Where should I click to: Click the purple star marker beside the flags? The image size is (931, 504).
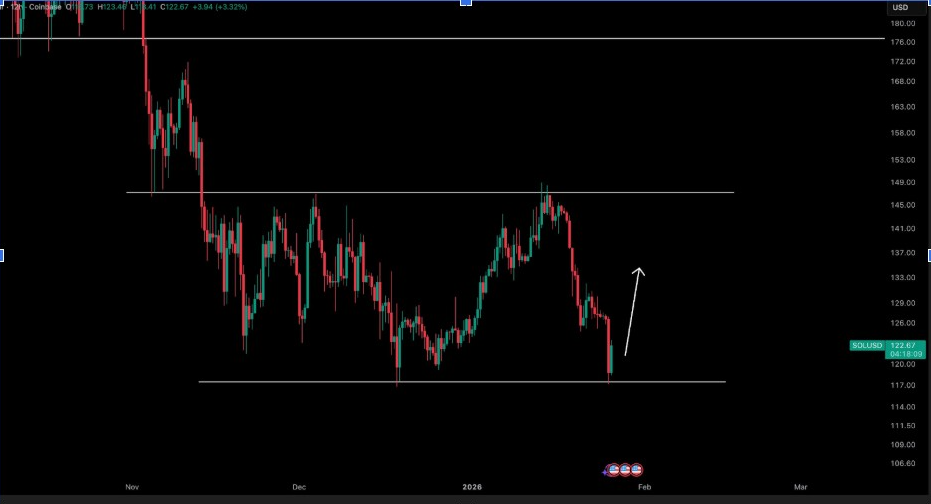(605, 473)
